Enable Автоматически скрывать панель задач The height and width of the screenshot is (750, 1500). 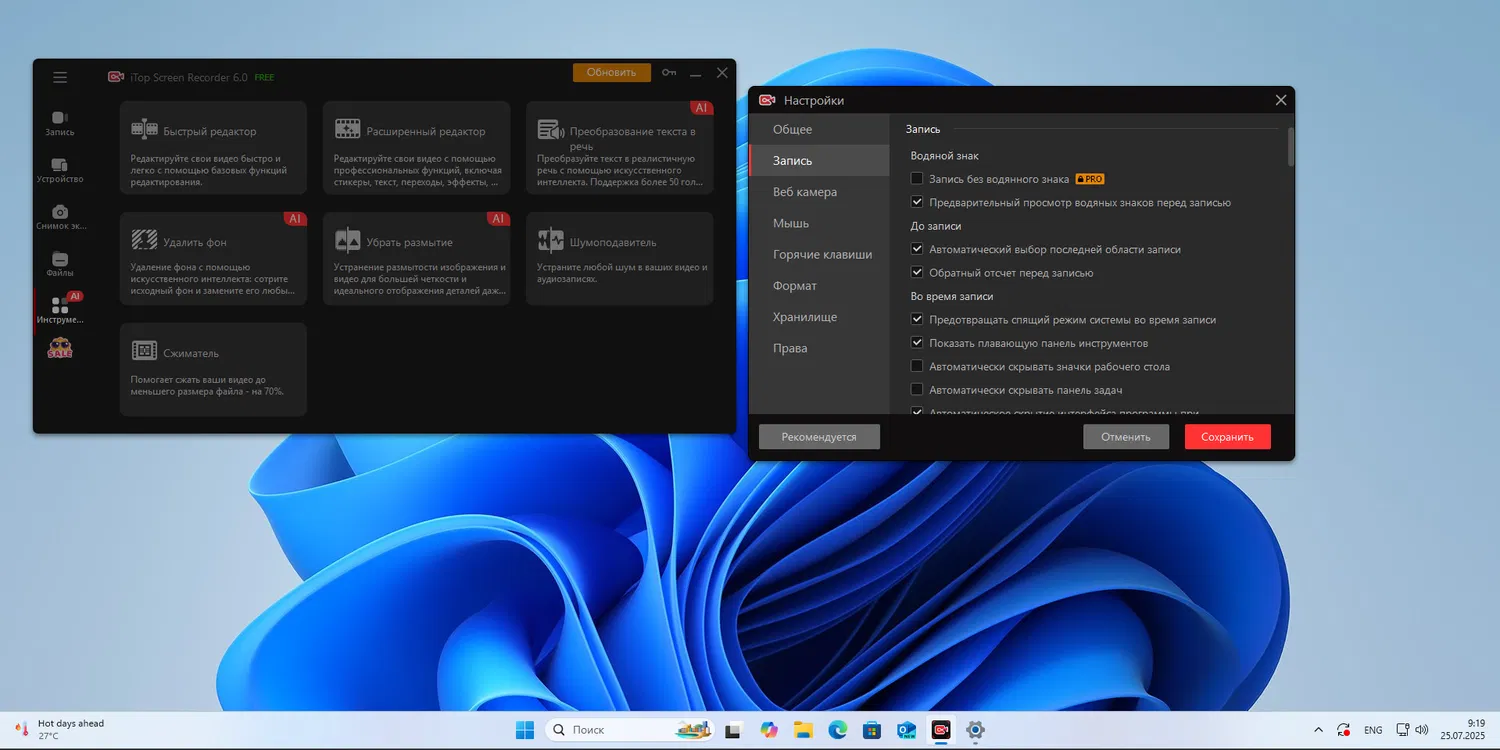click(917, 390)
